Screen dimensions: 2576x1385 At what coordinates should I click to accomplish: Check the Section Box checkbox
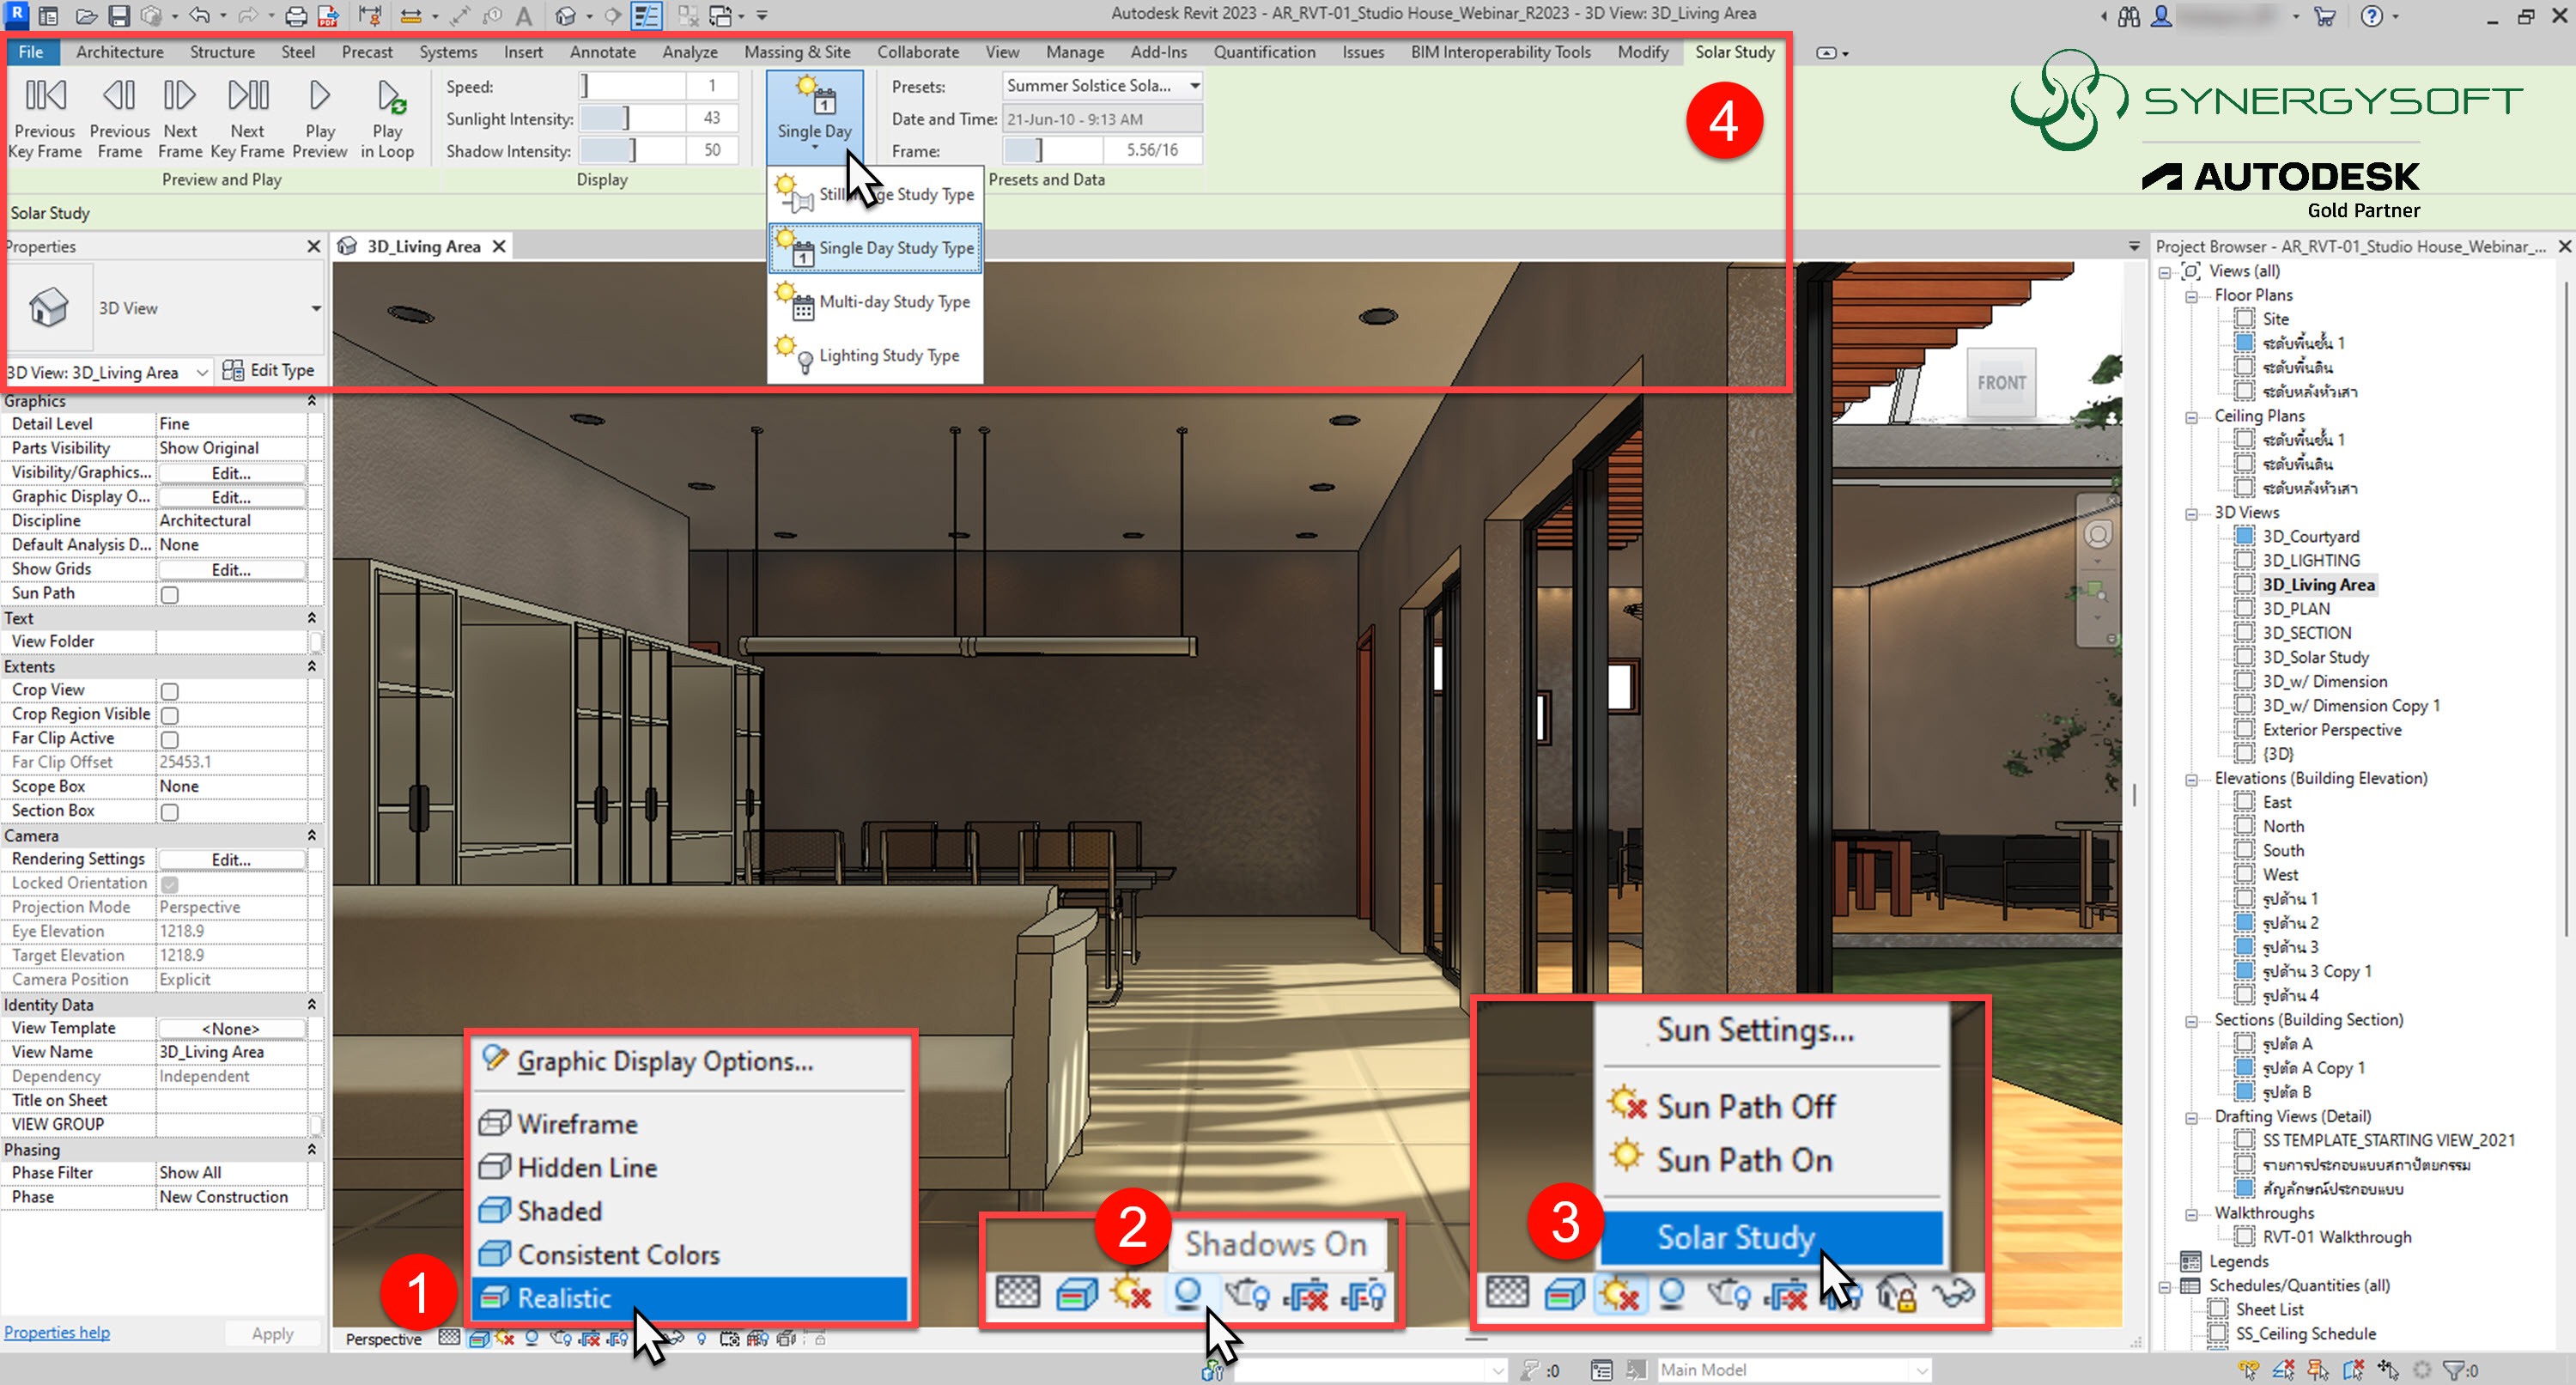tap(170, 813)
